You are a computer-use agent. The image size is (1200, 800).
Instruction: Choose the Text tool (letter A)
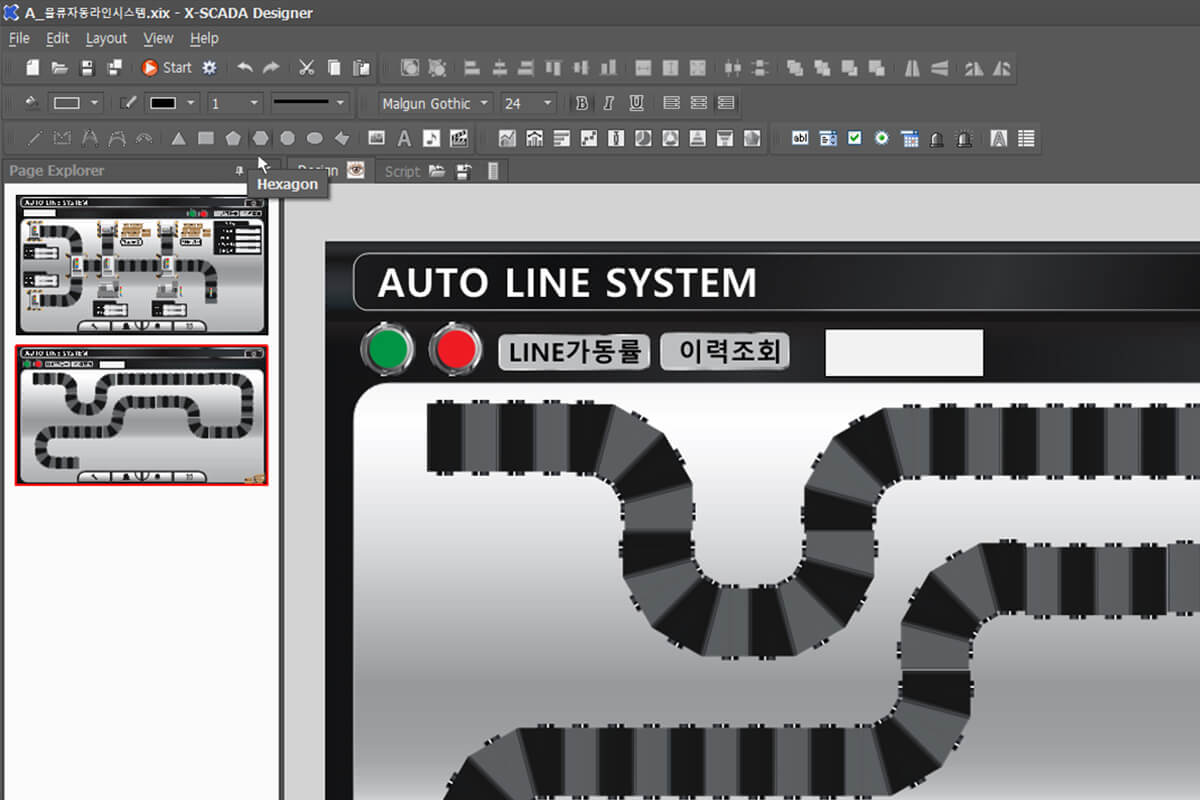coord(404,138)
